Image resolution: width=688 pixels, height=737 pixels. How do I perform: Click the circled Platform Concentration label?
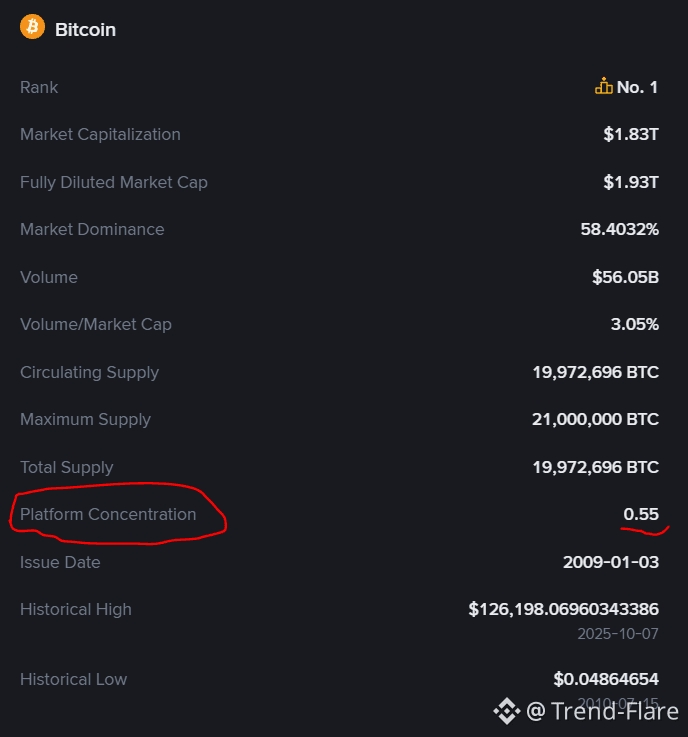(x=108, y=514)
